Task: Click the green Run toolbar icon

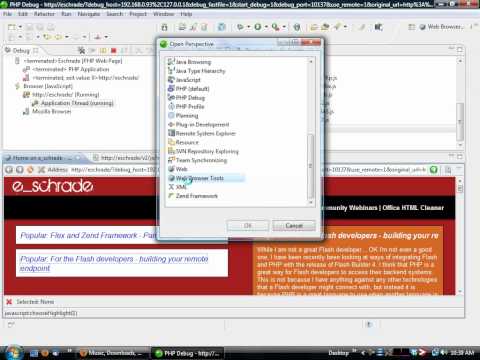Action: tap(258, 27)
